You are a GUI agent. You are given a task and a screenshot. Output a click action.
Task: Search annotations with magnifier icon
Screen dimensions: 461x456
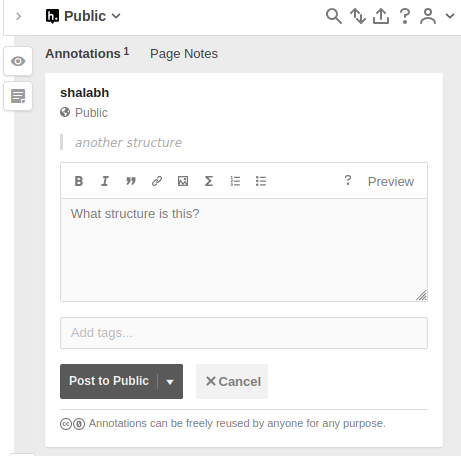[334, 16]
